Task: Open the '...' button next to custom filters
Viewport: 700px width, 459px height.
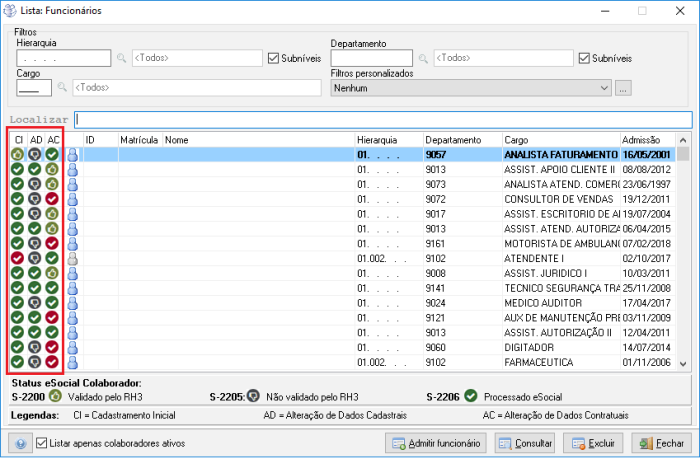Action: (623, 88)
